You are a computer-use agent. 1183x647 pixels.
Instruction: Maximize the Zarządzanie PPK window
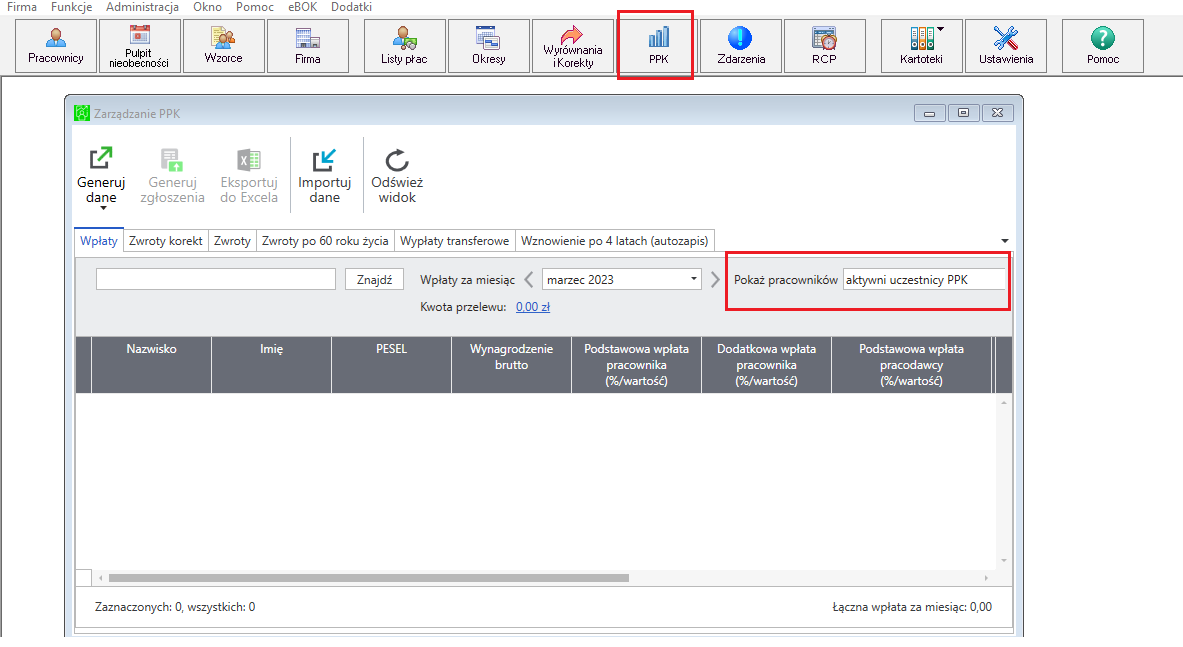click(x=963, y=113)
